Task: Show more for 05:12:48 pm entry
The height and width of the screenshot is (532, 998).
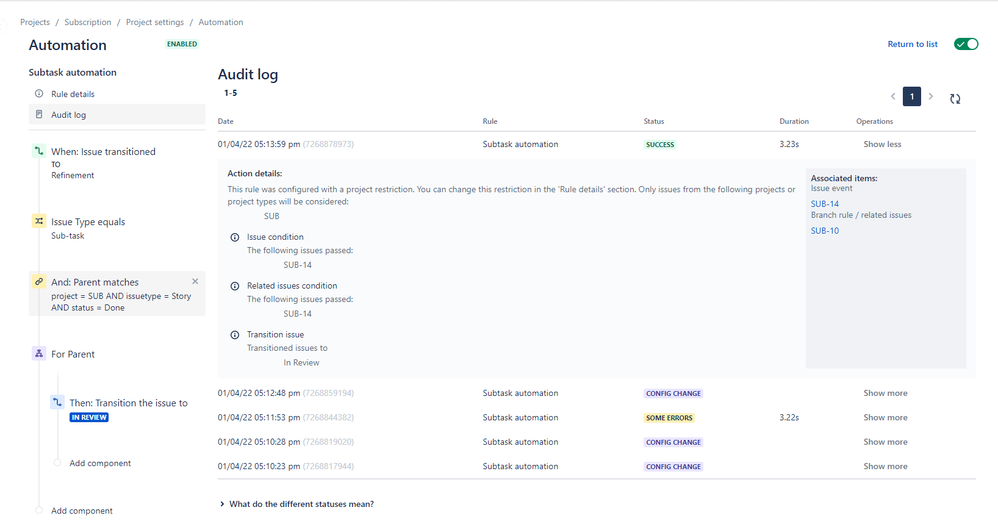Action: pos(885,393)
